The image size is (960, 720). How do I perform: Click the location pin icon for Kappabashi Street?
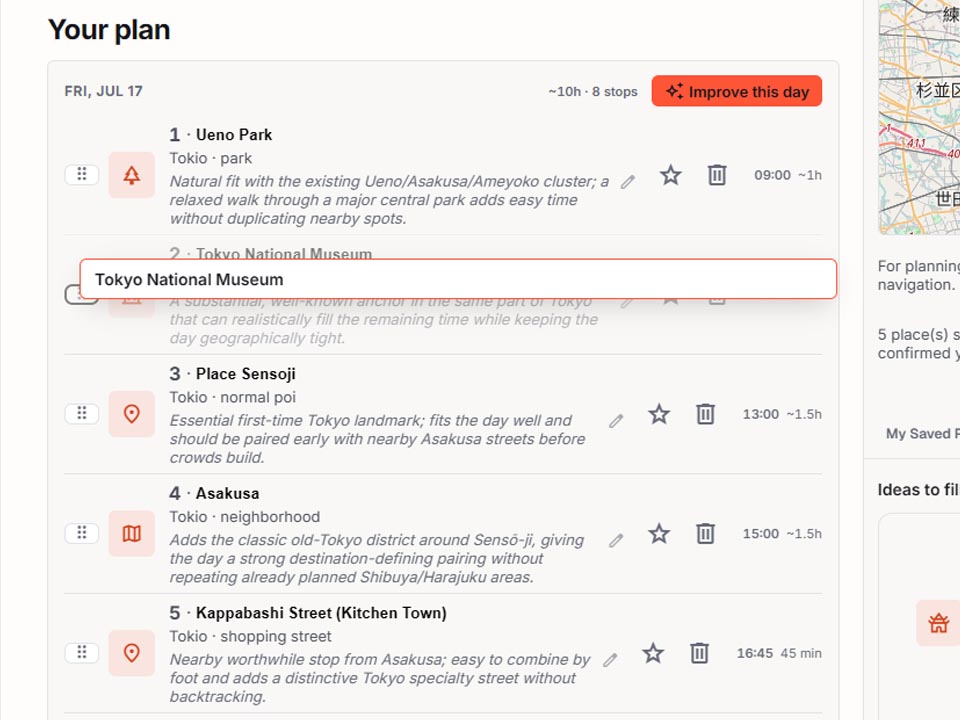[x=132, y=653]
